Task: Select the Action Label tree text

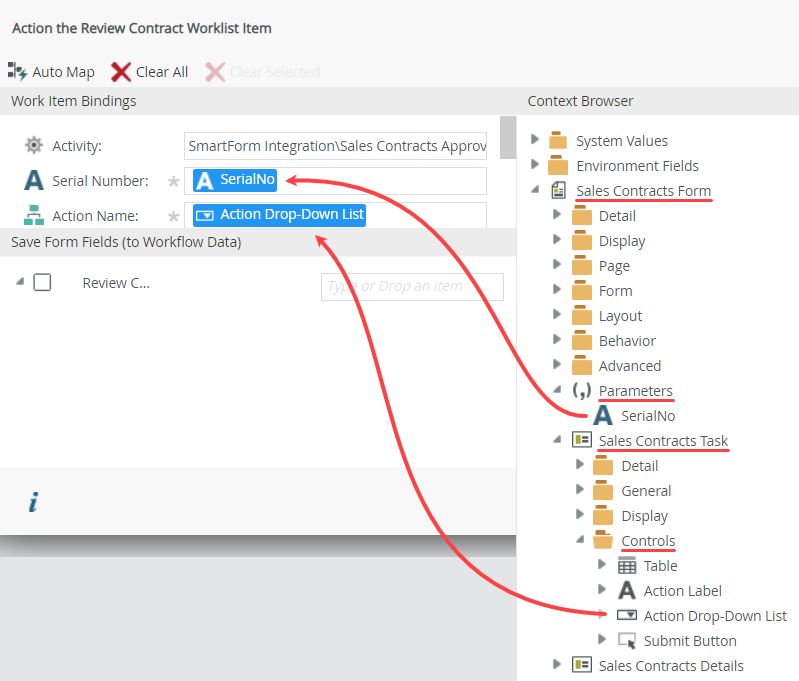Action: [x=682, y=591]
